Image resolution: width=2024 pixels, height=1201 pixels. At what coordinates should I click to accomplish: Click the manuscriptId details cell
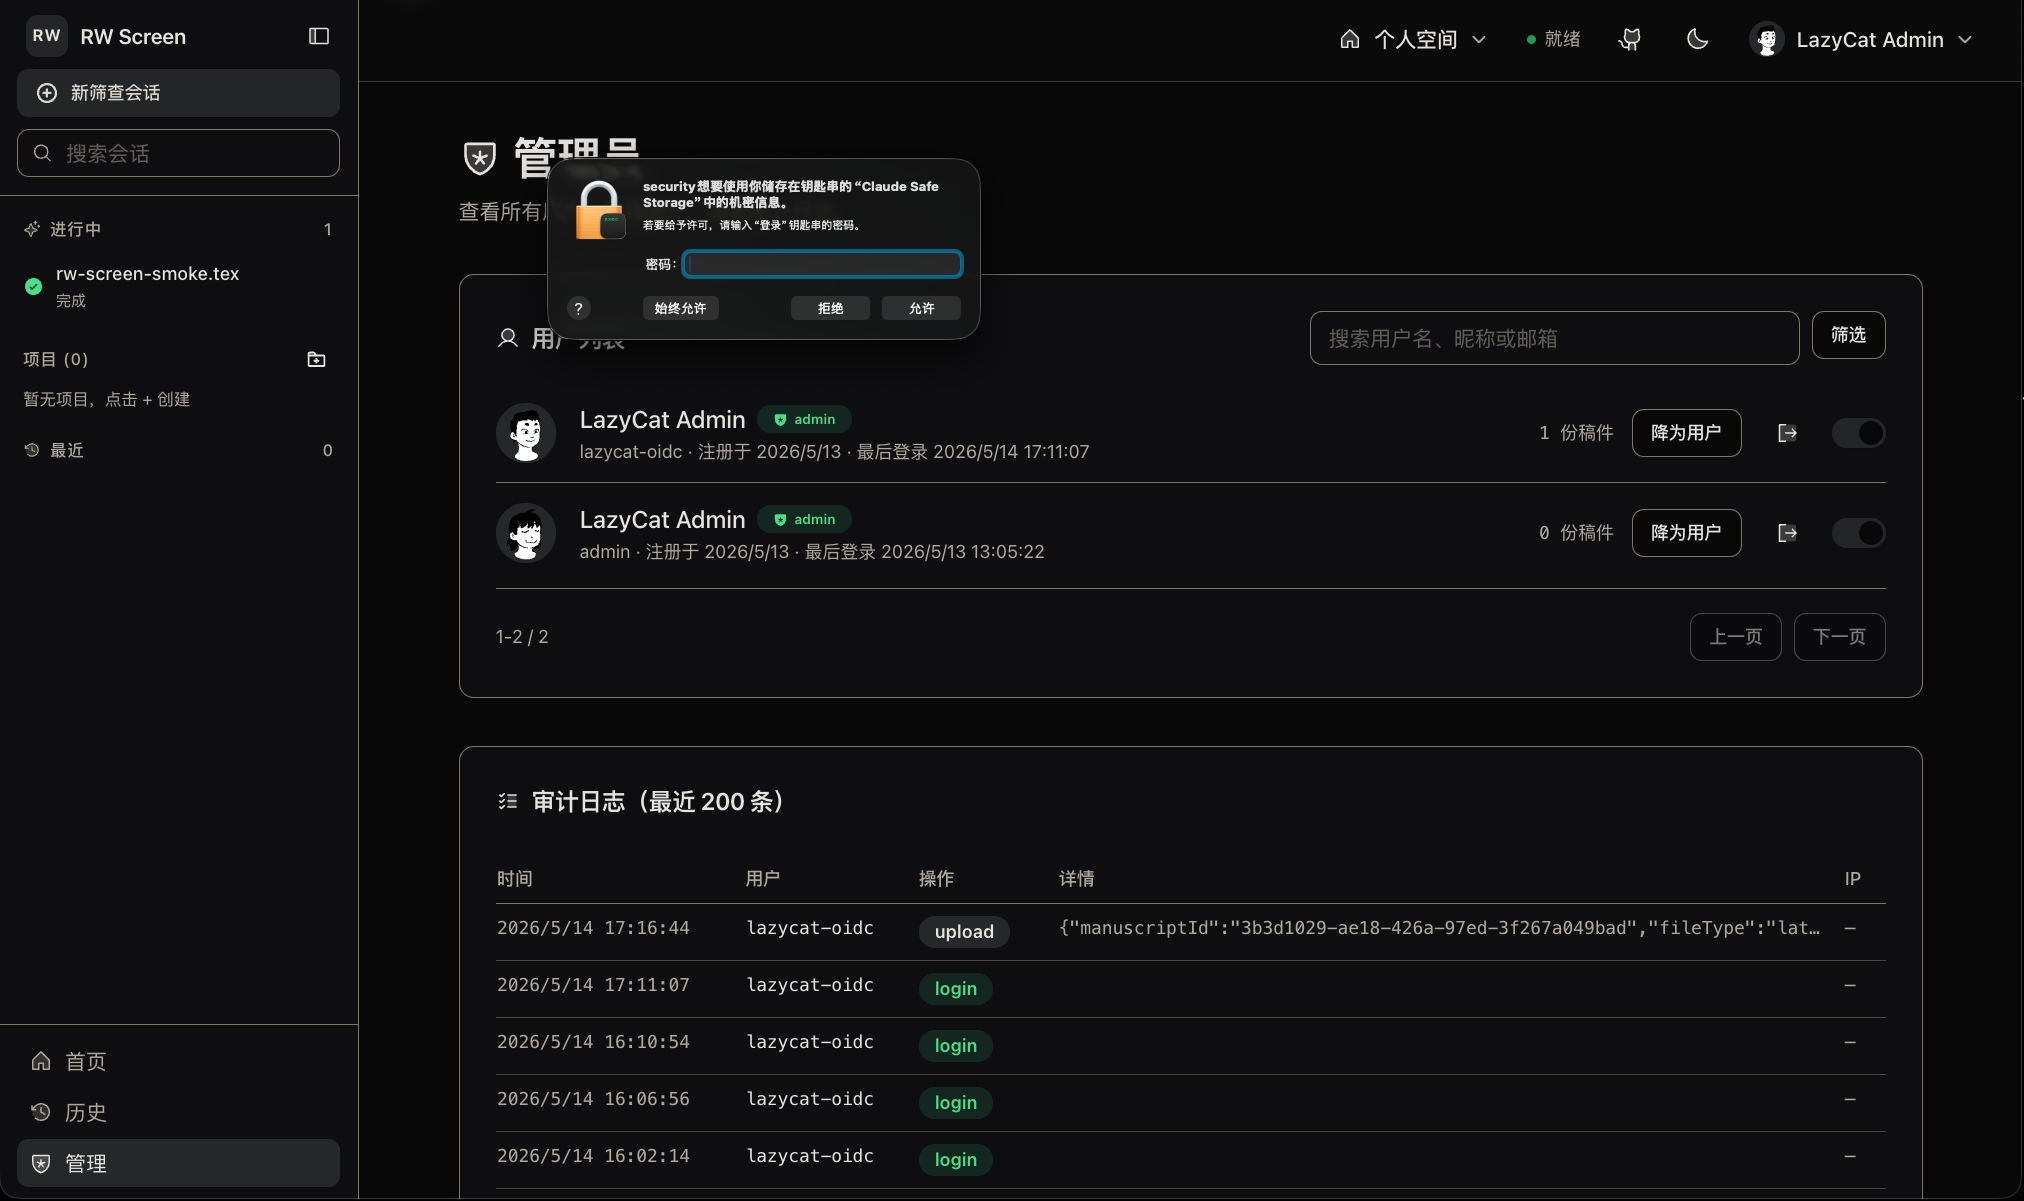click(1440, 928)
